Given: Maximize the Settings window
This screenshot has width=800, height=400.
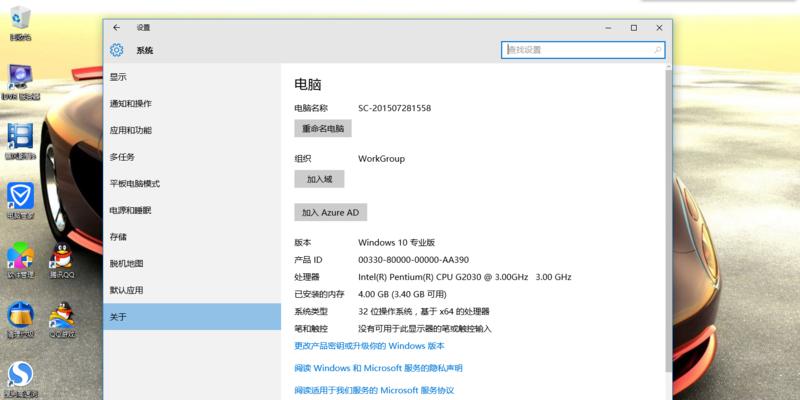Looking at the screenshot, I should [x=634, y=28].
